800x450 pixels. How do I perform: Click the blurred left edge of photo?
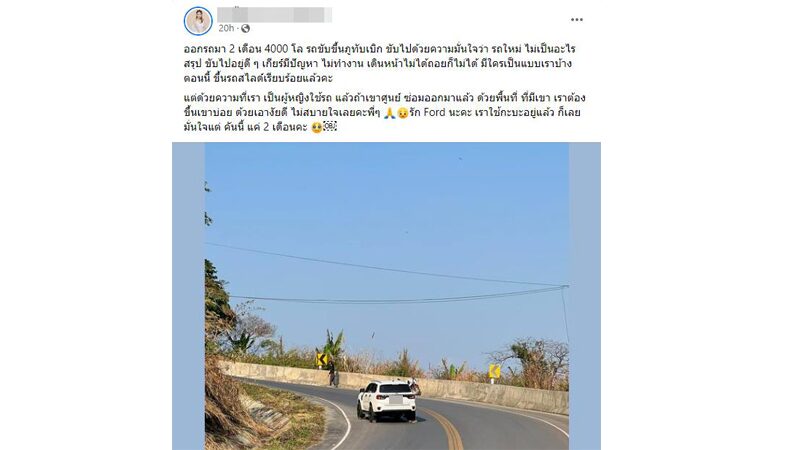(189, 296)
